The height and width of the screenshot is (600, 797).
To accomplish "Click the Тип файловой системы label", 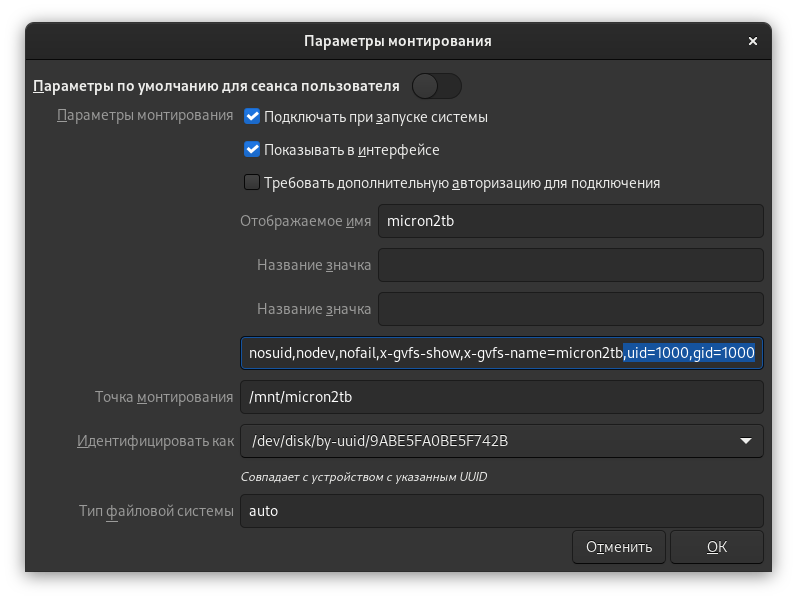I will (156, 511).
